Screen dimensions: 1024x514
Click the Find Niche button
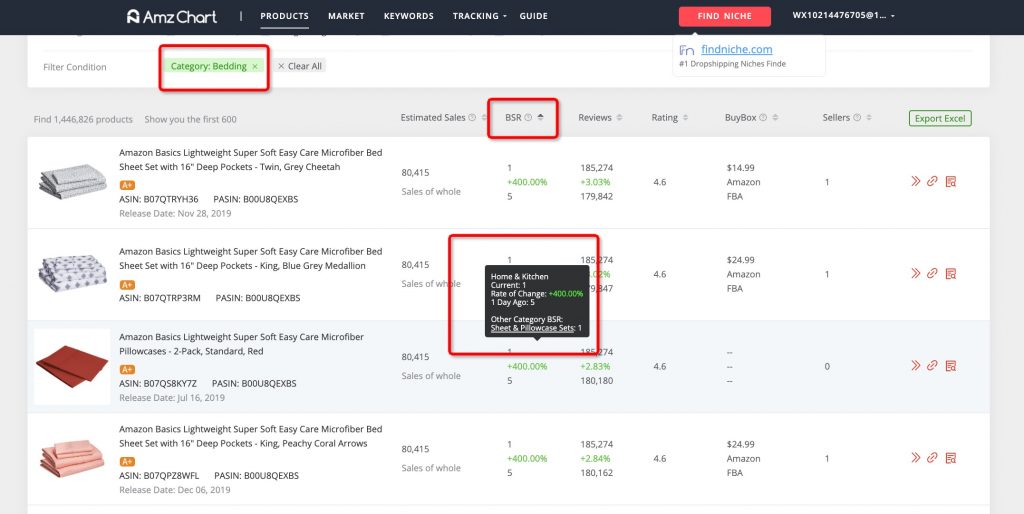pyautogui.click(x=724, y=16)
